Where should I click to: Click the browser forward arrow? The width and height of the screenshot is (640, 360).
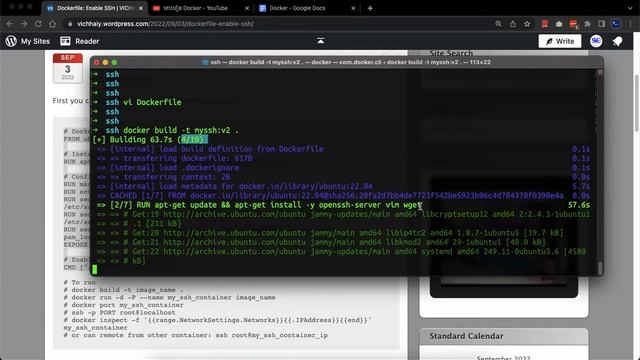(x=24, y=24)
